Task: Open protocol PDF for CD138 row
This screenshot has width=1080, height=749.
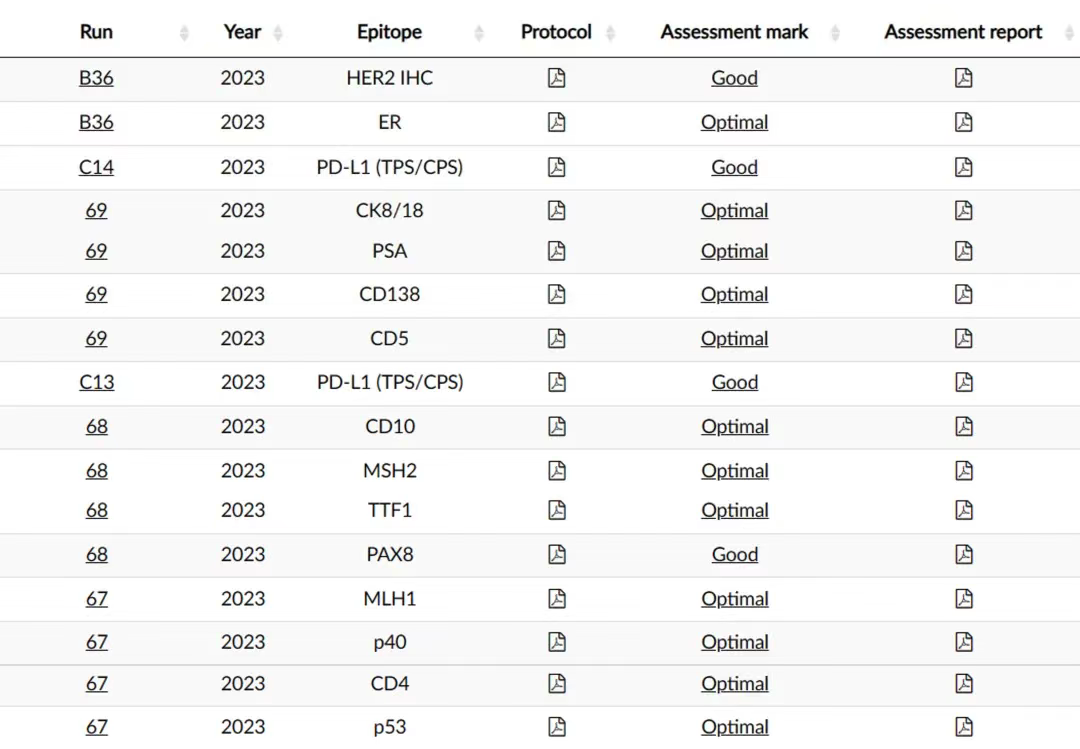Action: coord(557,294)
